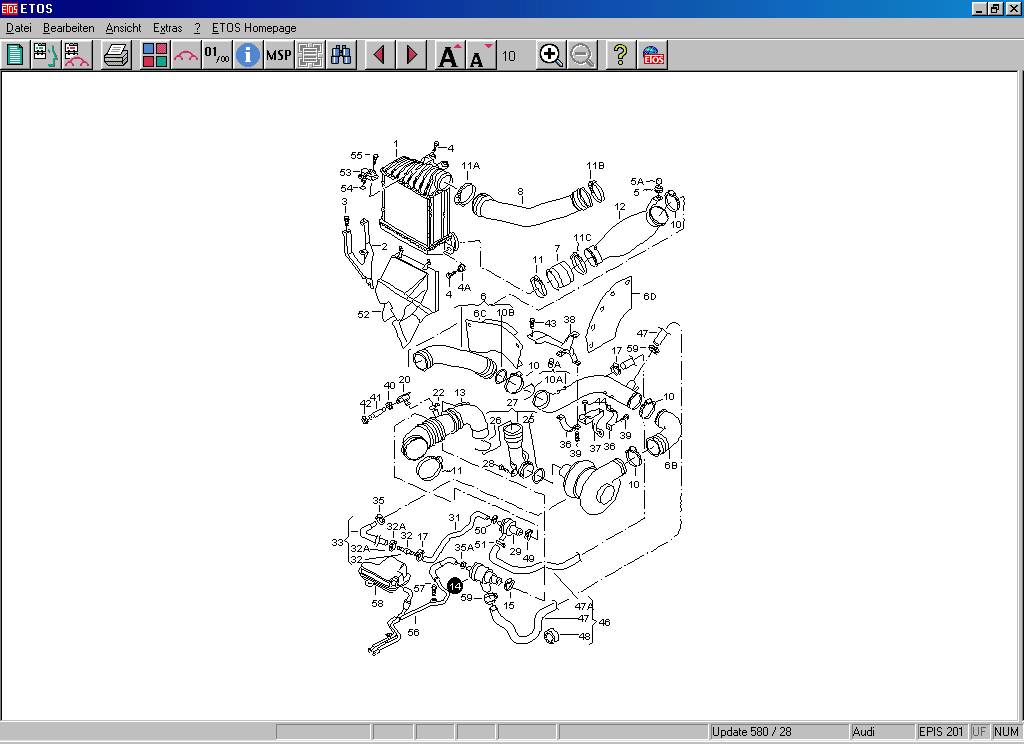The height and width of the screenshot is (744, 1024).
Task: Click the 01/00 toolbar icon
Action: tap(217, 55)
